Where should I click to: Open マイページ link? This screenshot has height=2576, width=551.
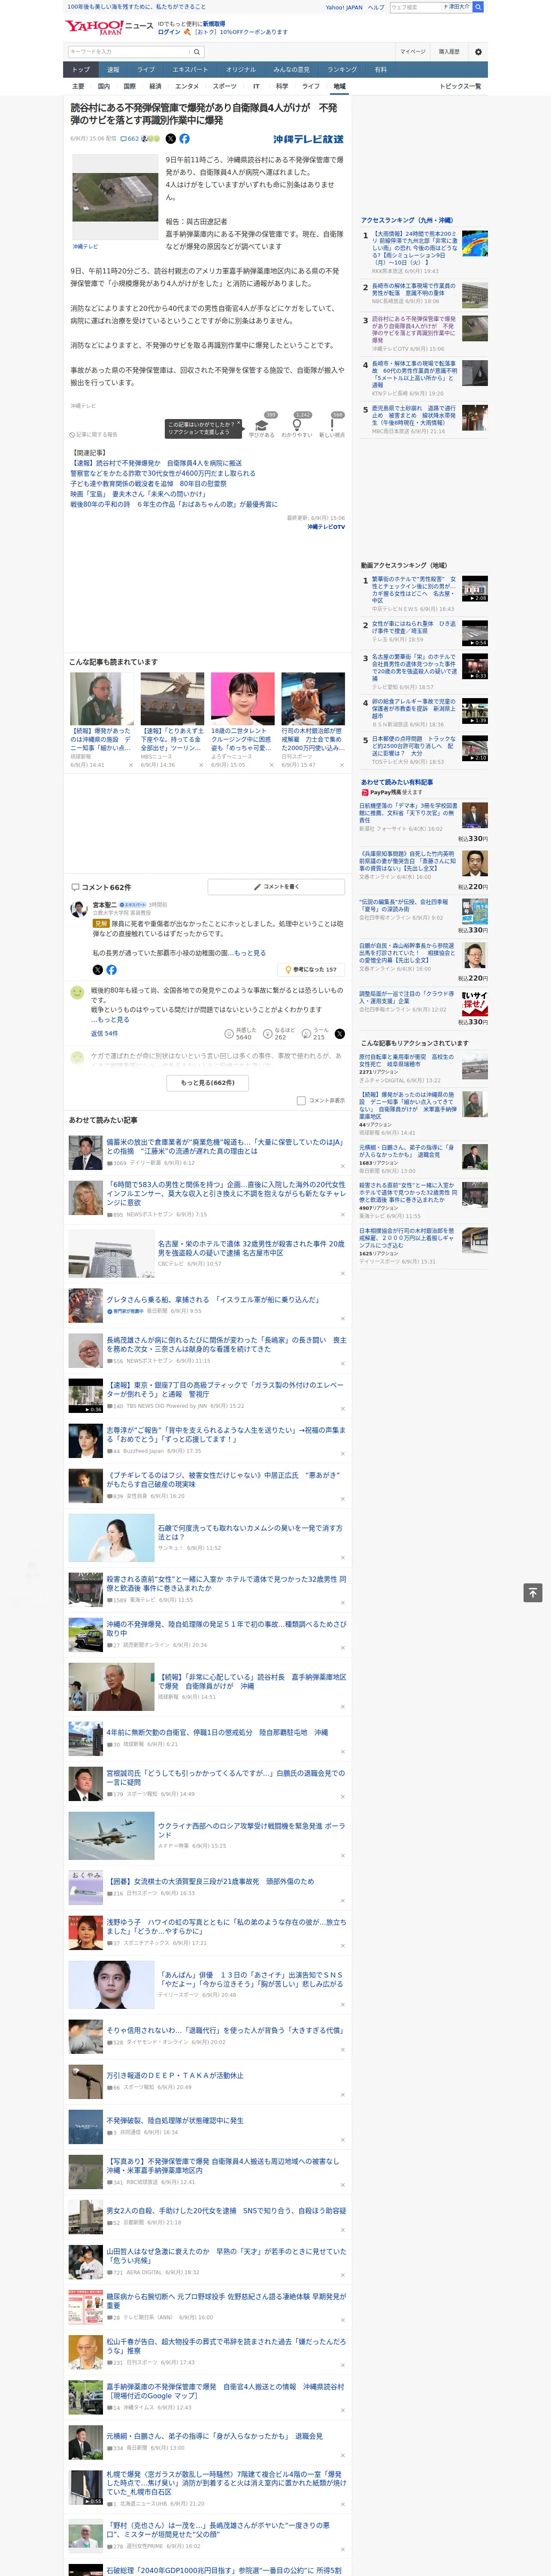(413, 52)
